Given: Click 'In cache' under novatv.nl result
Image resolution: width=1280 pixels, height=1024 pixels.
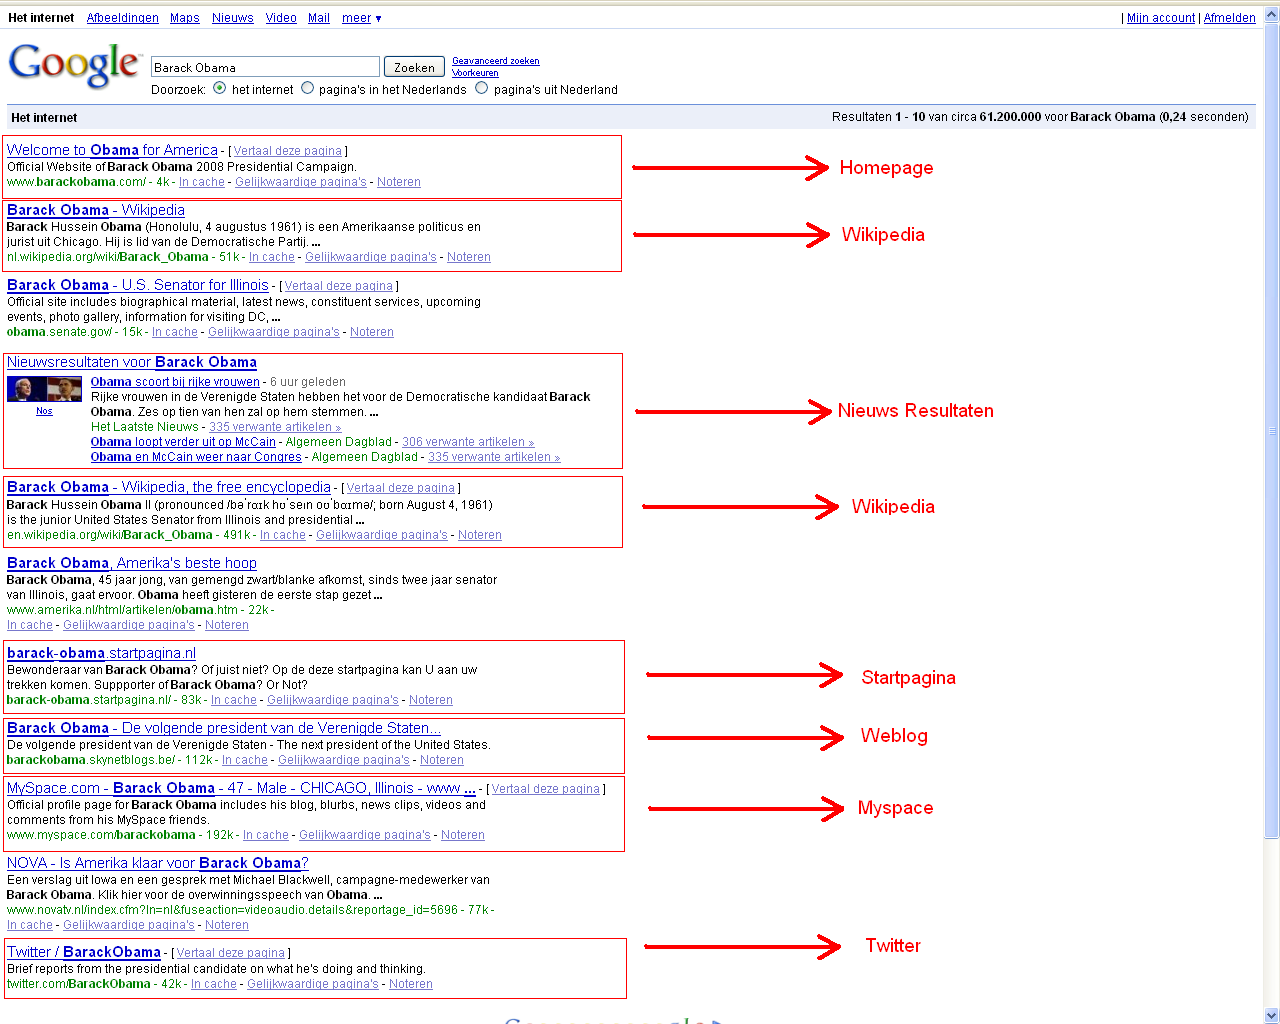Looking at the screenshot, I should [x=30, y=925].
